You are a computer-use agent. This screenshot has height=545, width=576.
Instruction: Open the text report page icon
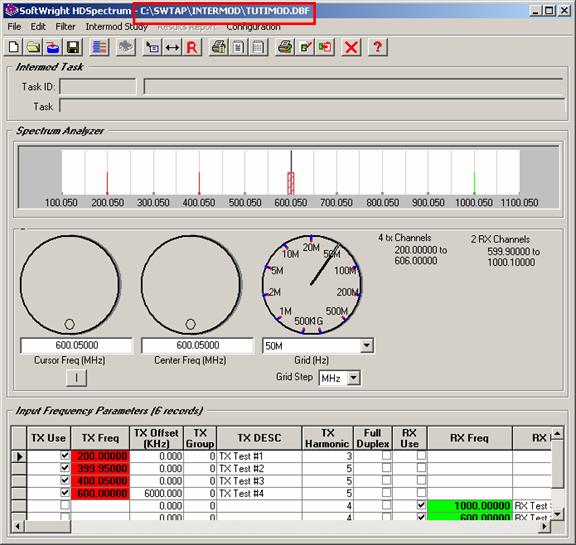point(239,47)
